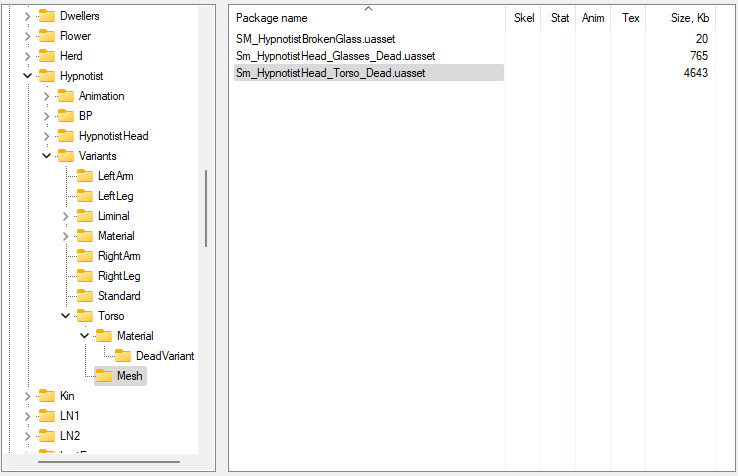Viewport: 738px width, 476px height.
Task: Select Sm_HypnotistHead_Glasses_Dead.uasset package
Action: (335, 56)
